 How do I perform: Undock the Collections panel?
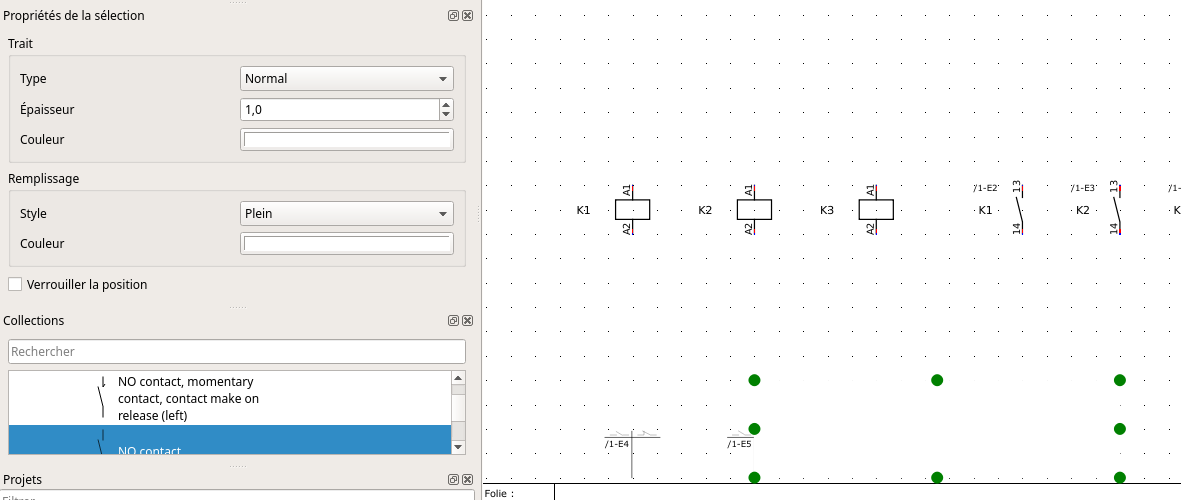453,321
